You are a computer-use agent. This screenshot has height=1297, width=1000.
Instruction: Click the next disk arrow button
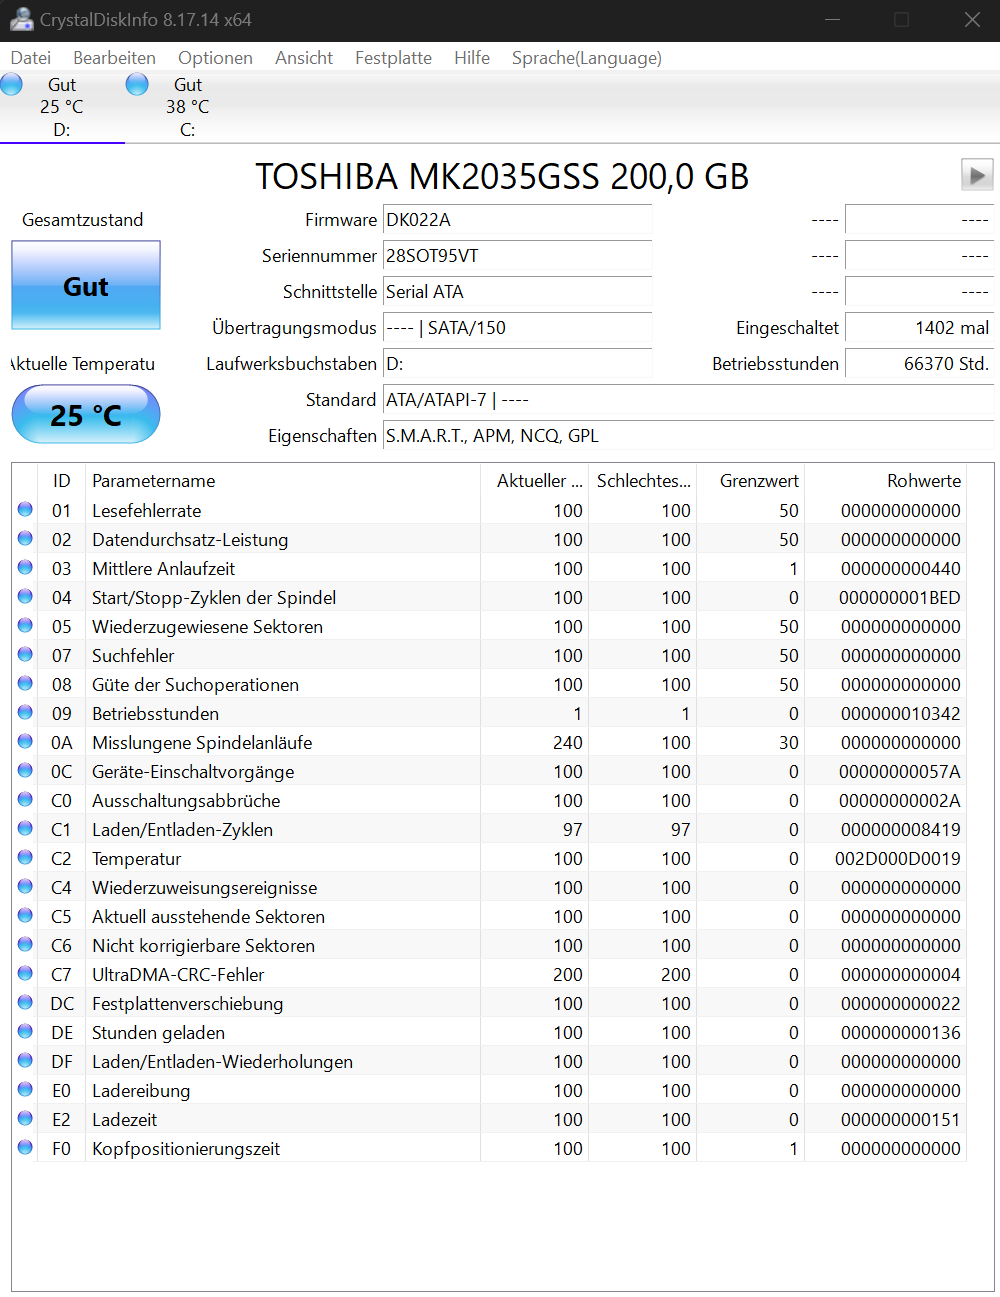pos(977,175)
